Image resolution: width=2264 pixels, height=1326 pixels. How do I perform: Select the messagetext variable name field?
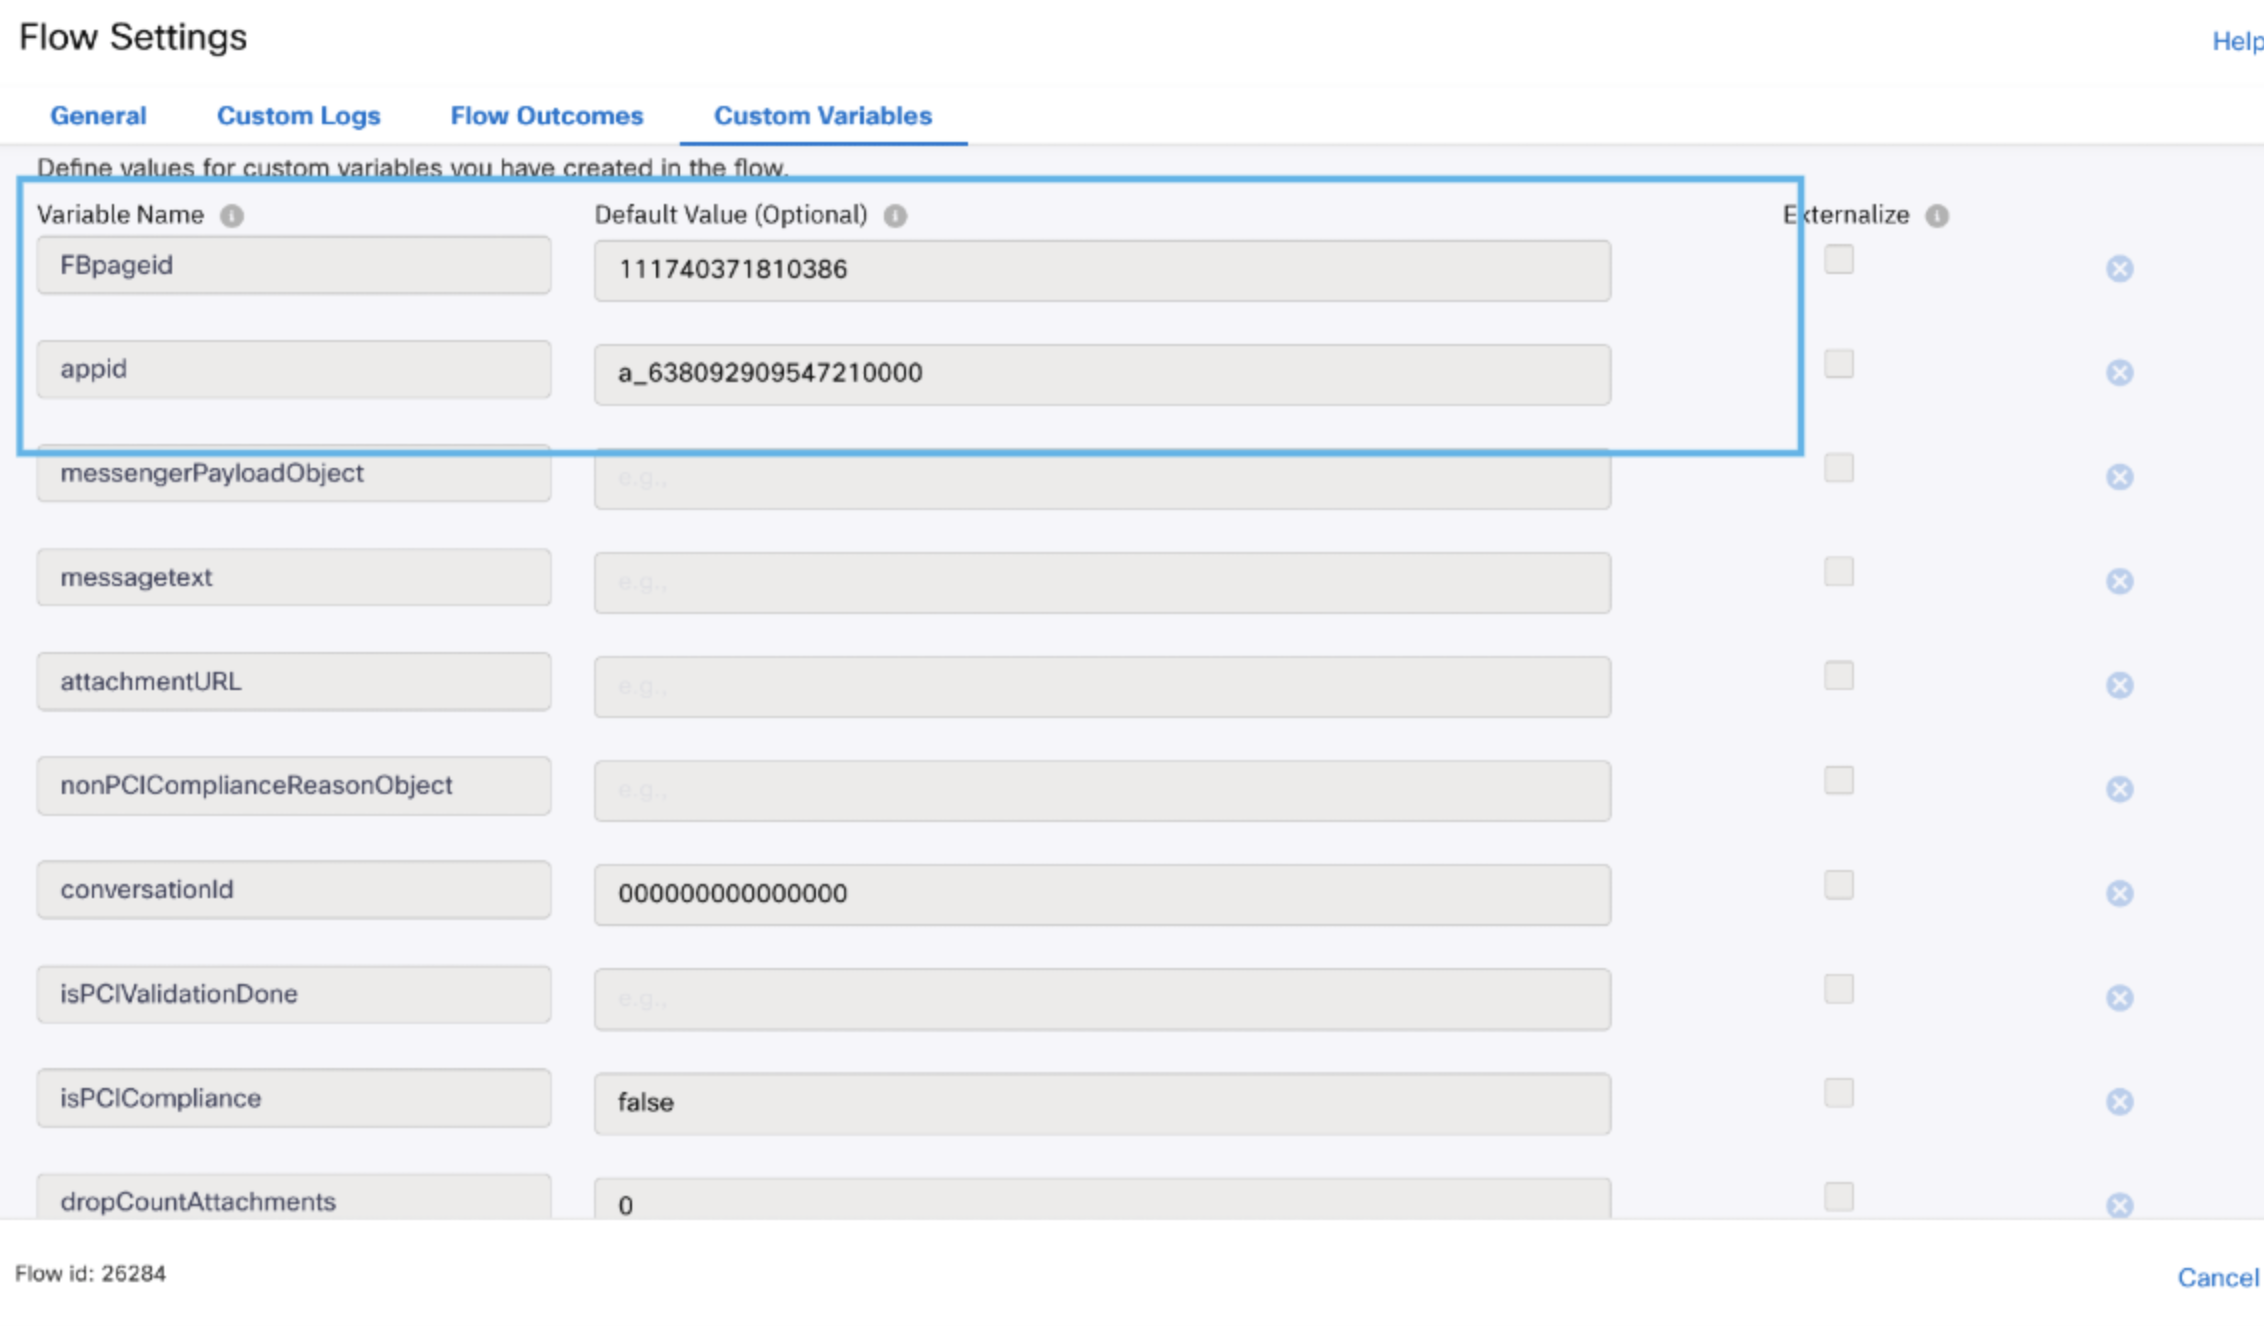point(294,577)
